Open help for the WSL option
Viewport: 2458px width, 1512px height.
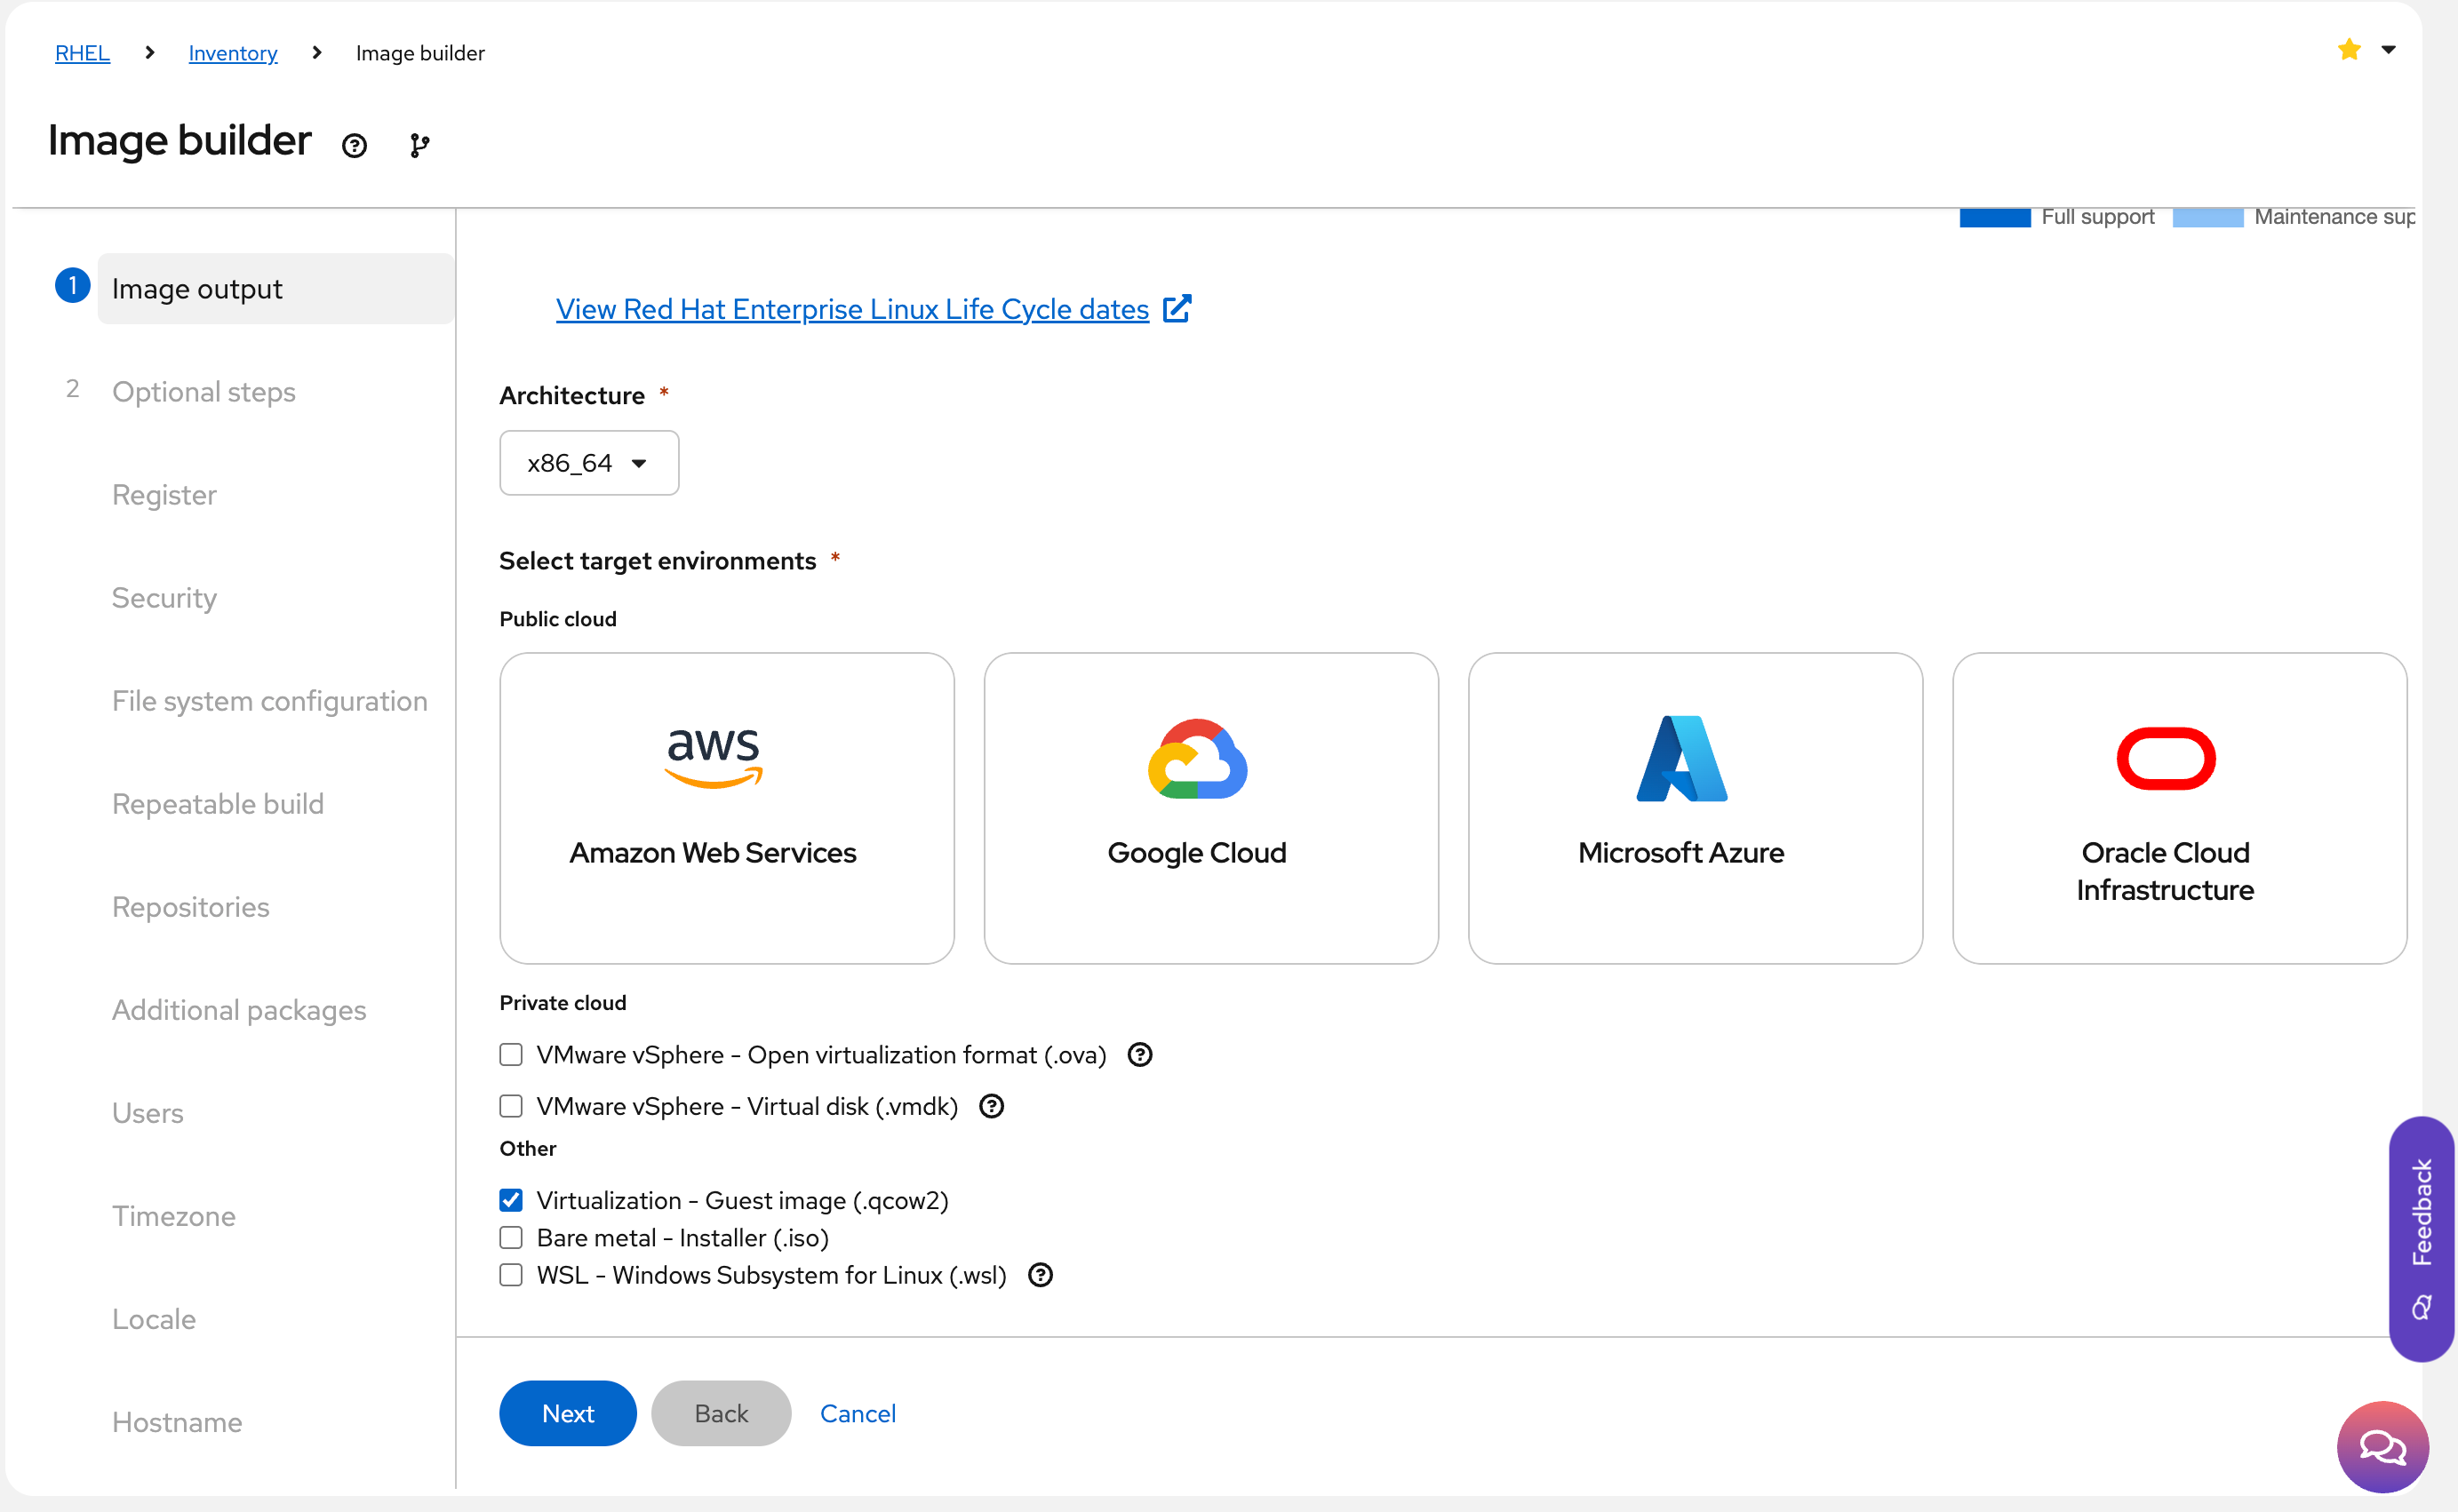(x=1040, y=1275)
